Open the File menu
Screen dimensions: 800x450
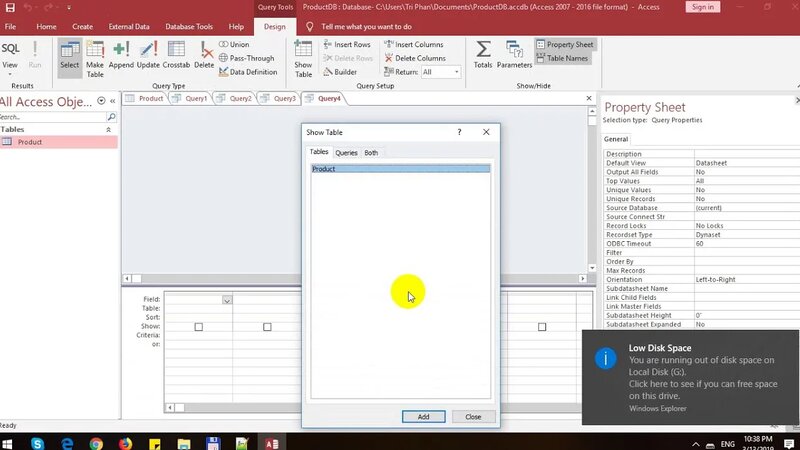click(x=10, y=27)
